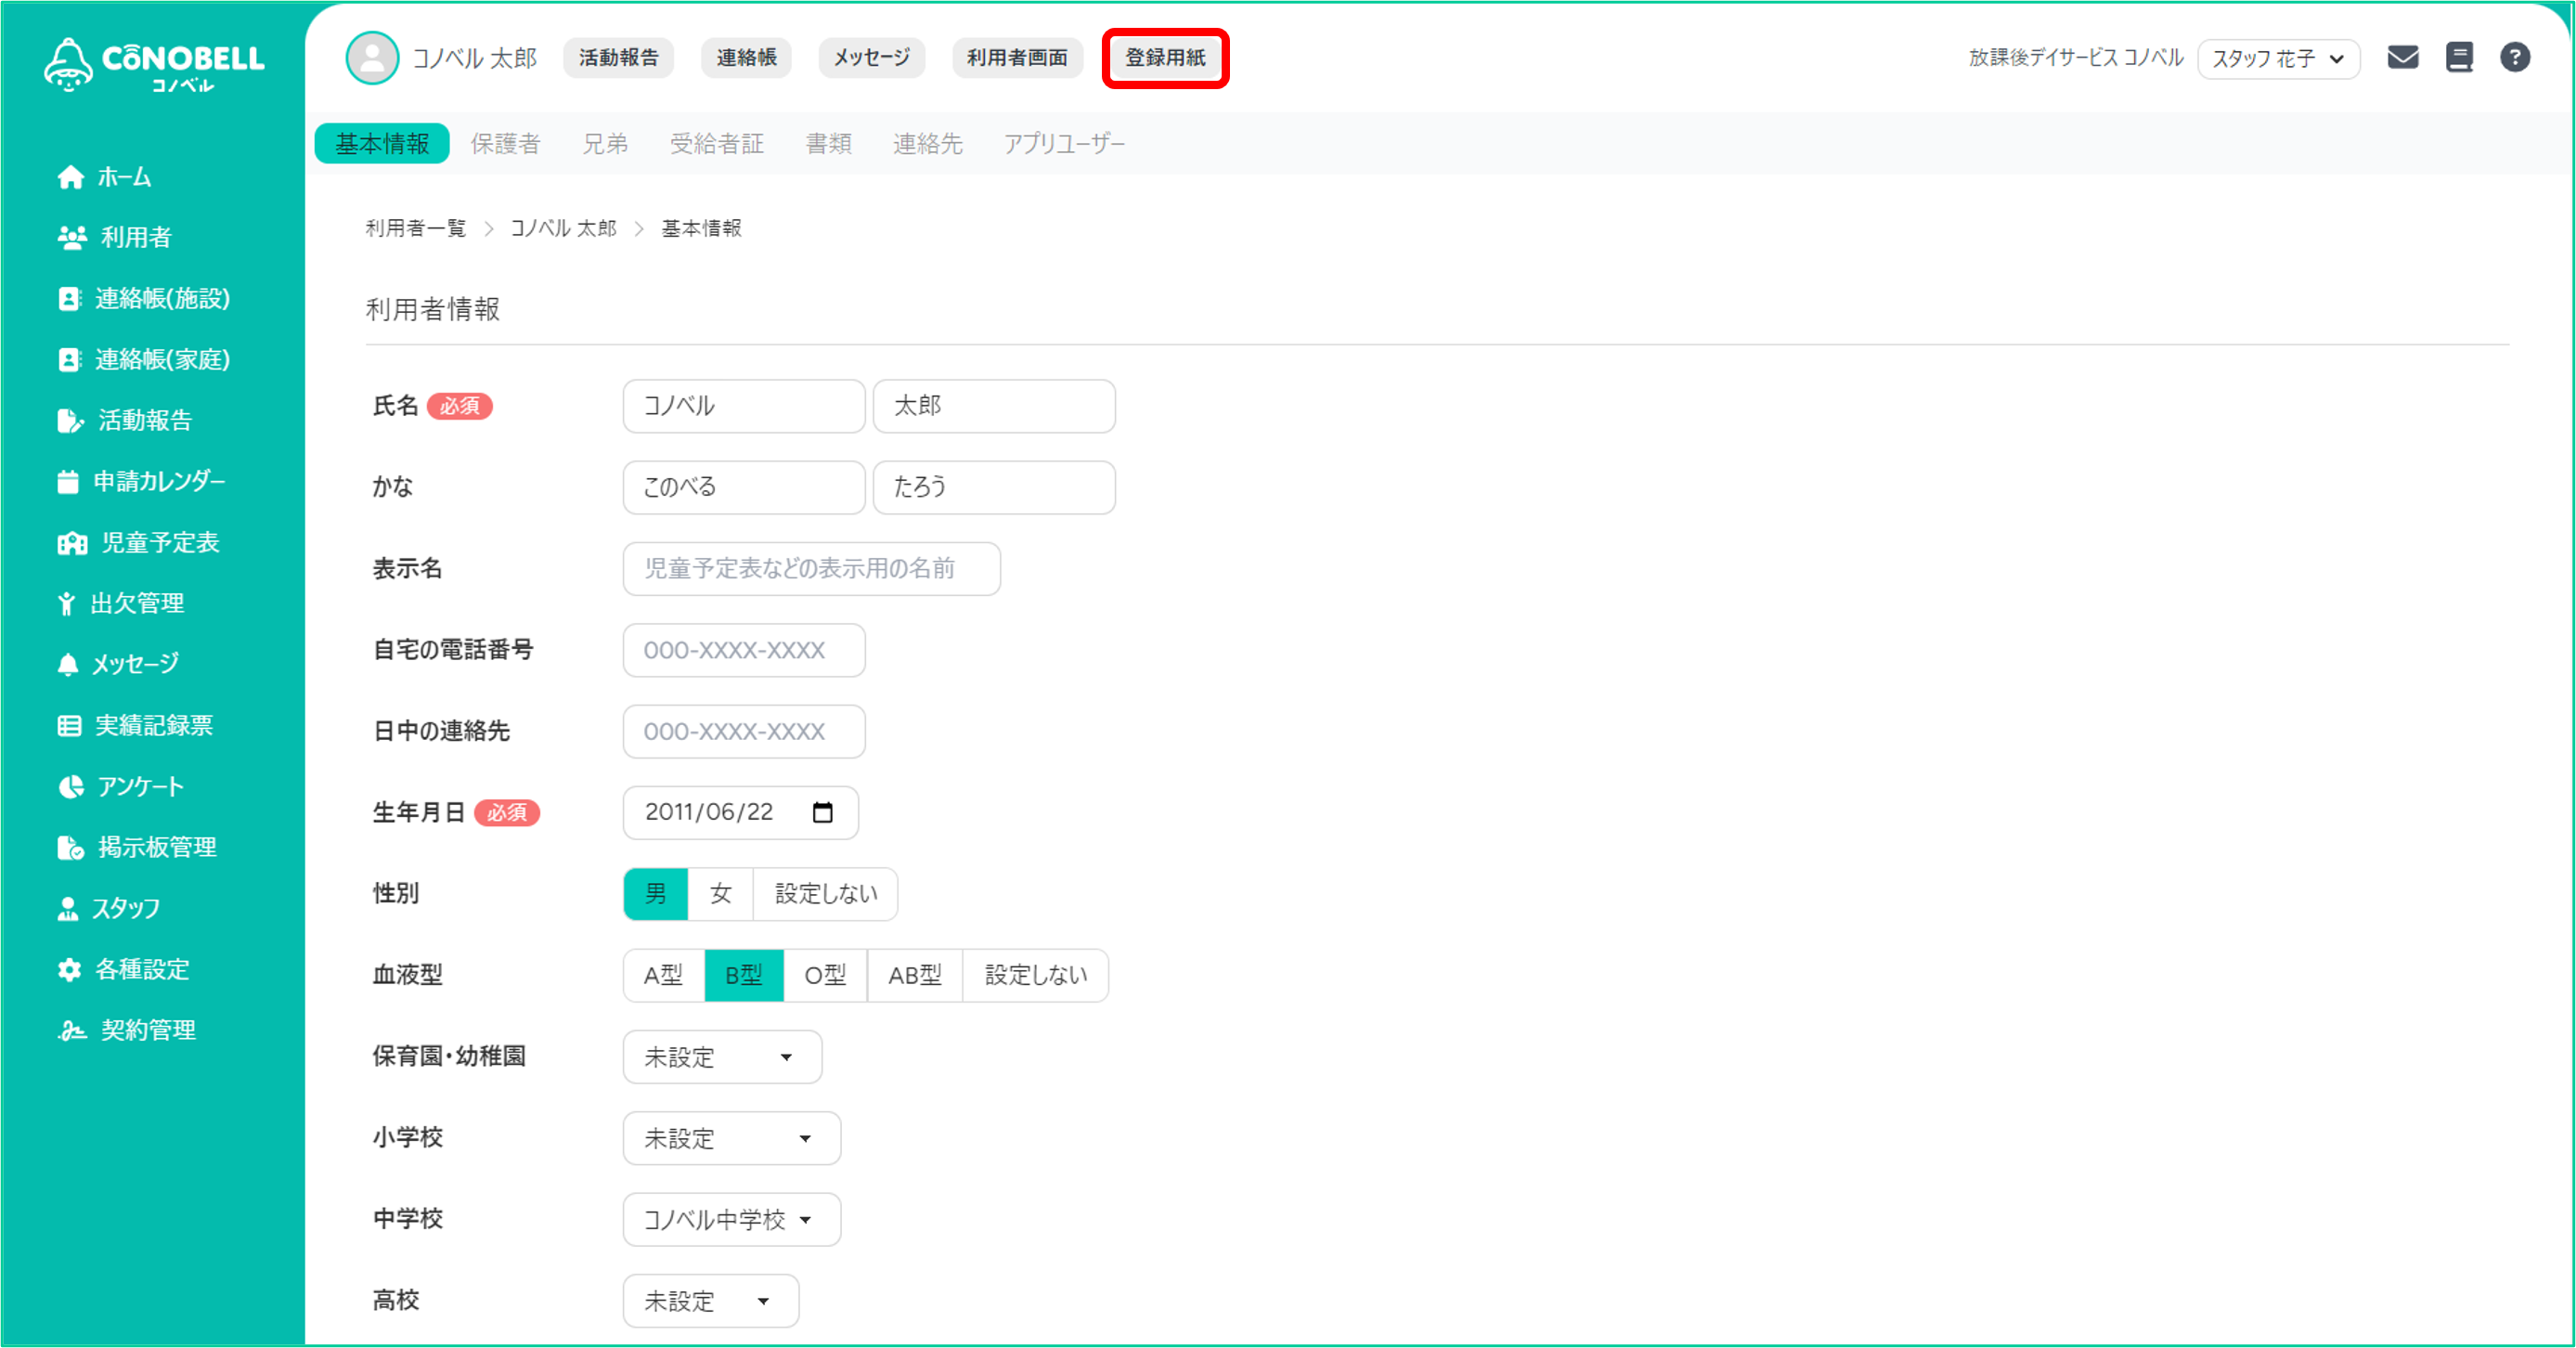Click the 活動報告 header button
This screenshot has height=1348, width=2576.
point(618,58)
